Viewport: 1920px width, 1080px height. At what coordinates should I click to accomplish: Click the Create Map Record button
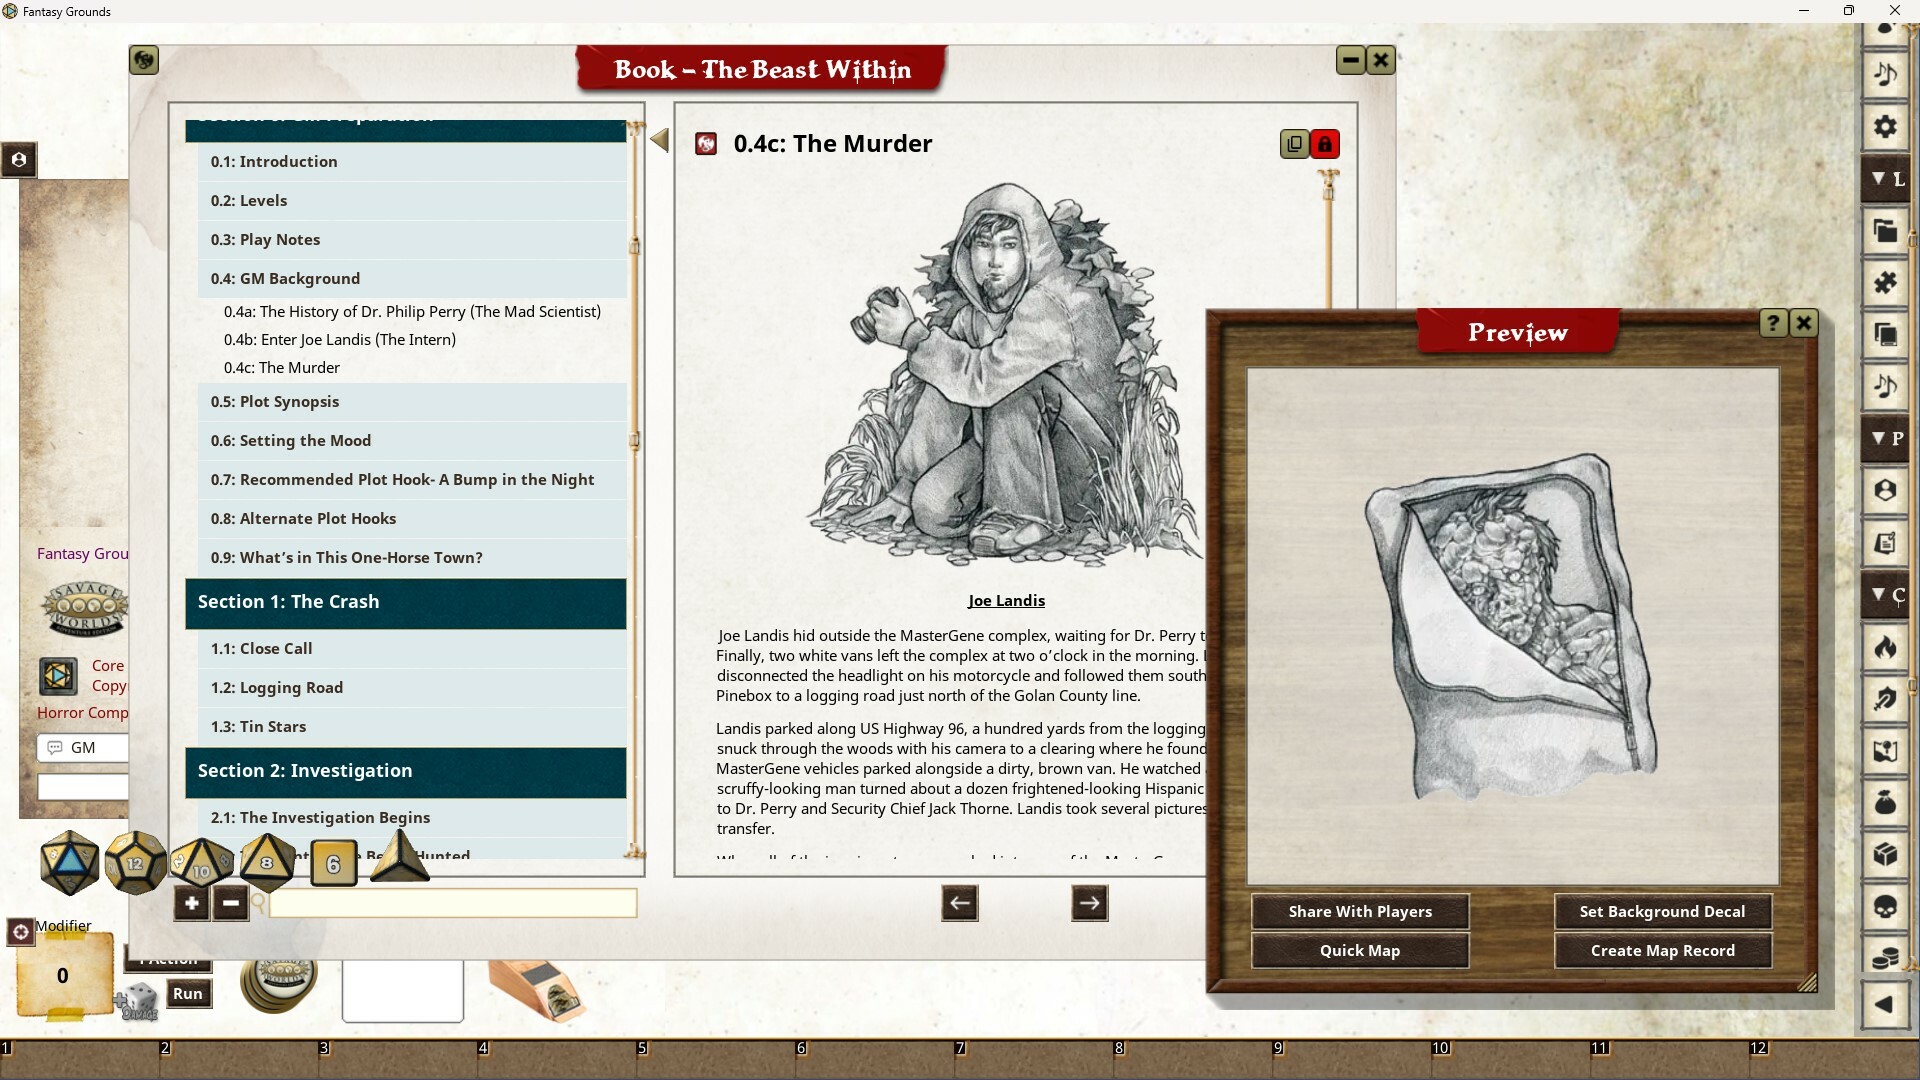point(1662,950)
